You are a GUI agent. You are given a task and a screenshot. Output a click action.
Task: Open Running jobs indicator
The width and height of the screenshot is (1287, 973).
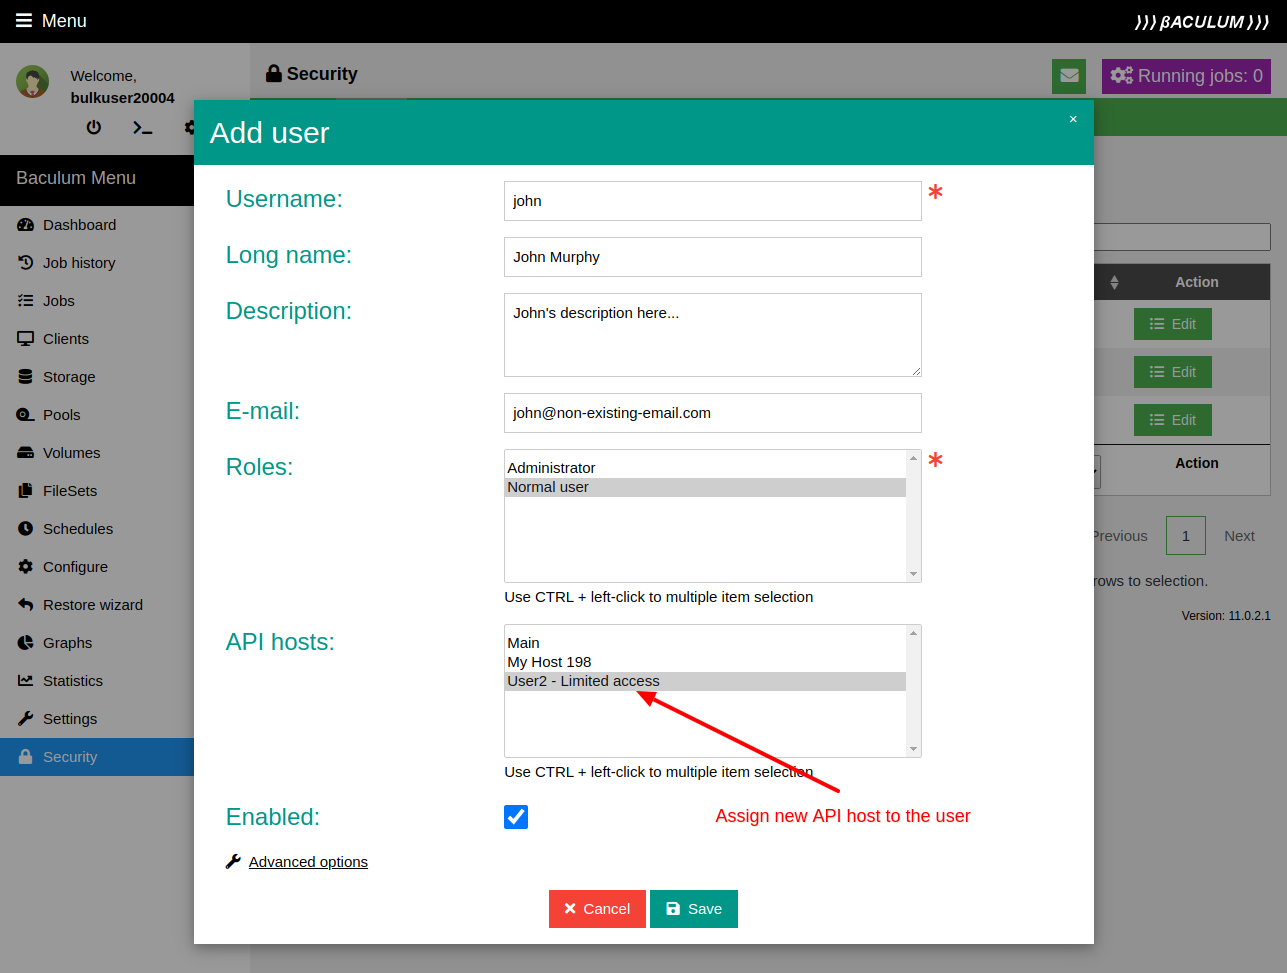(1186, 76)
